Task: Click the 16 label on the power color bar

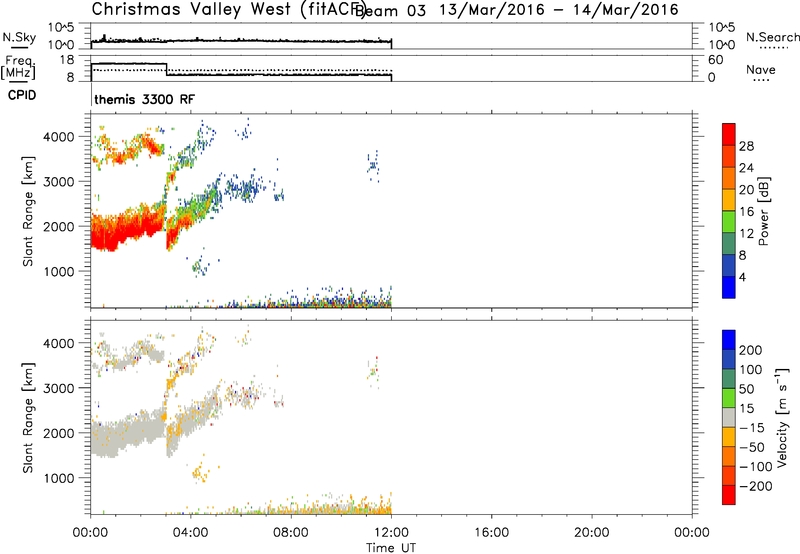Action: point(746,212)
